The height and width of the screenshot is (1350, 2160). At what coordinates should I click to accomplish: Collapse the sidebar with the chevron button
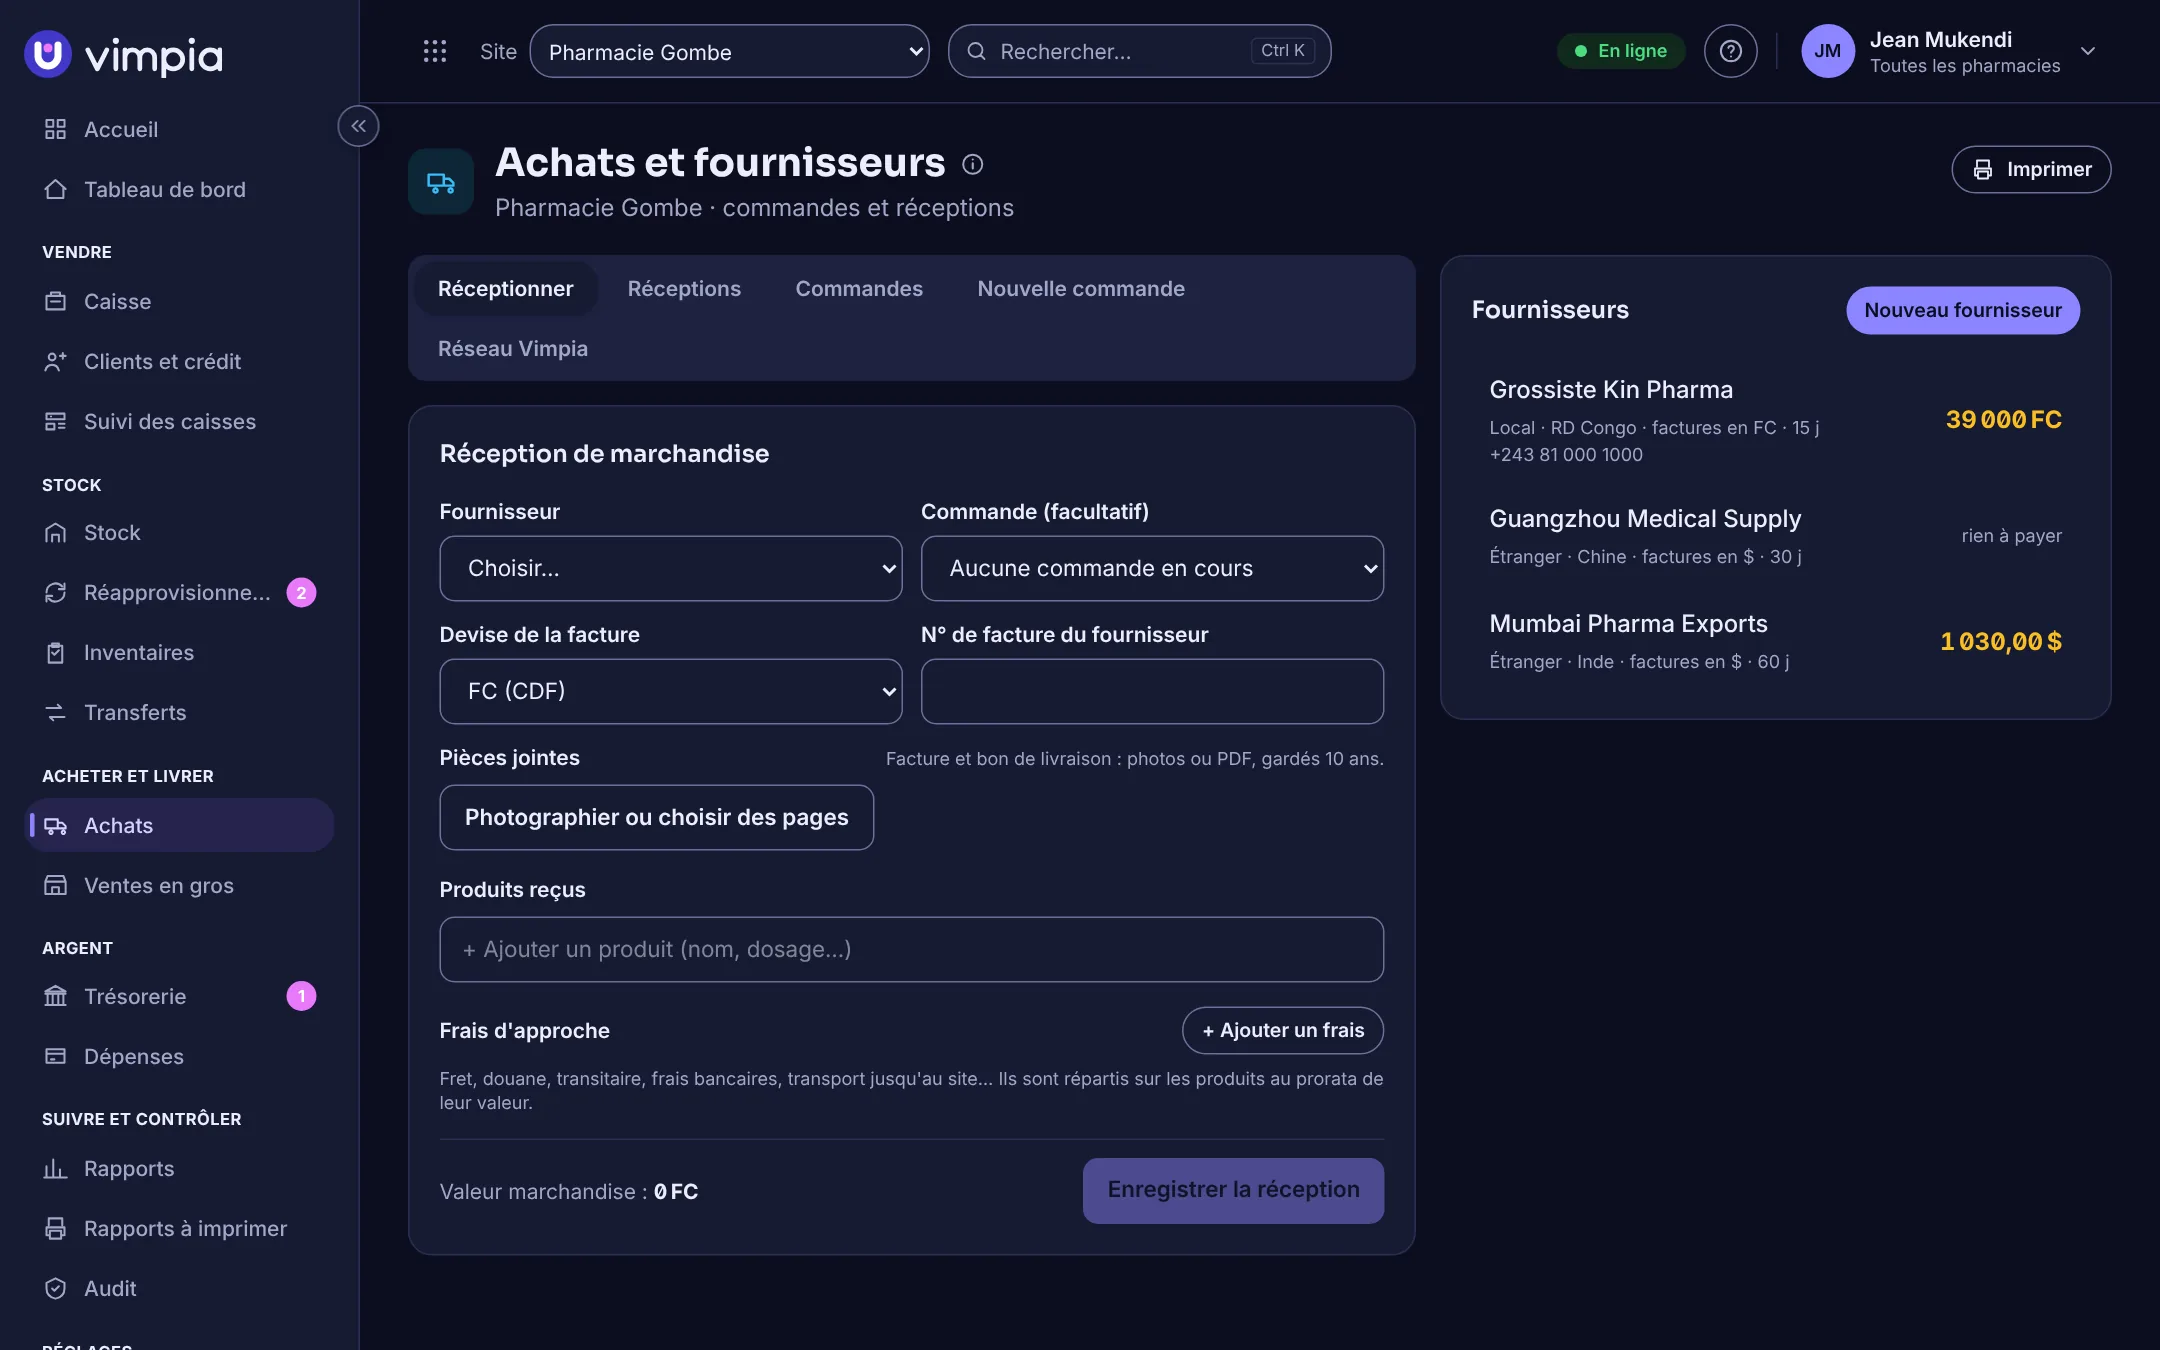coord(358,126)
